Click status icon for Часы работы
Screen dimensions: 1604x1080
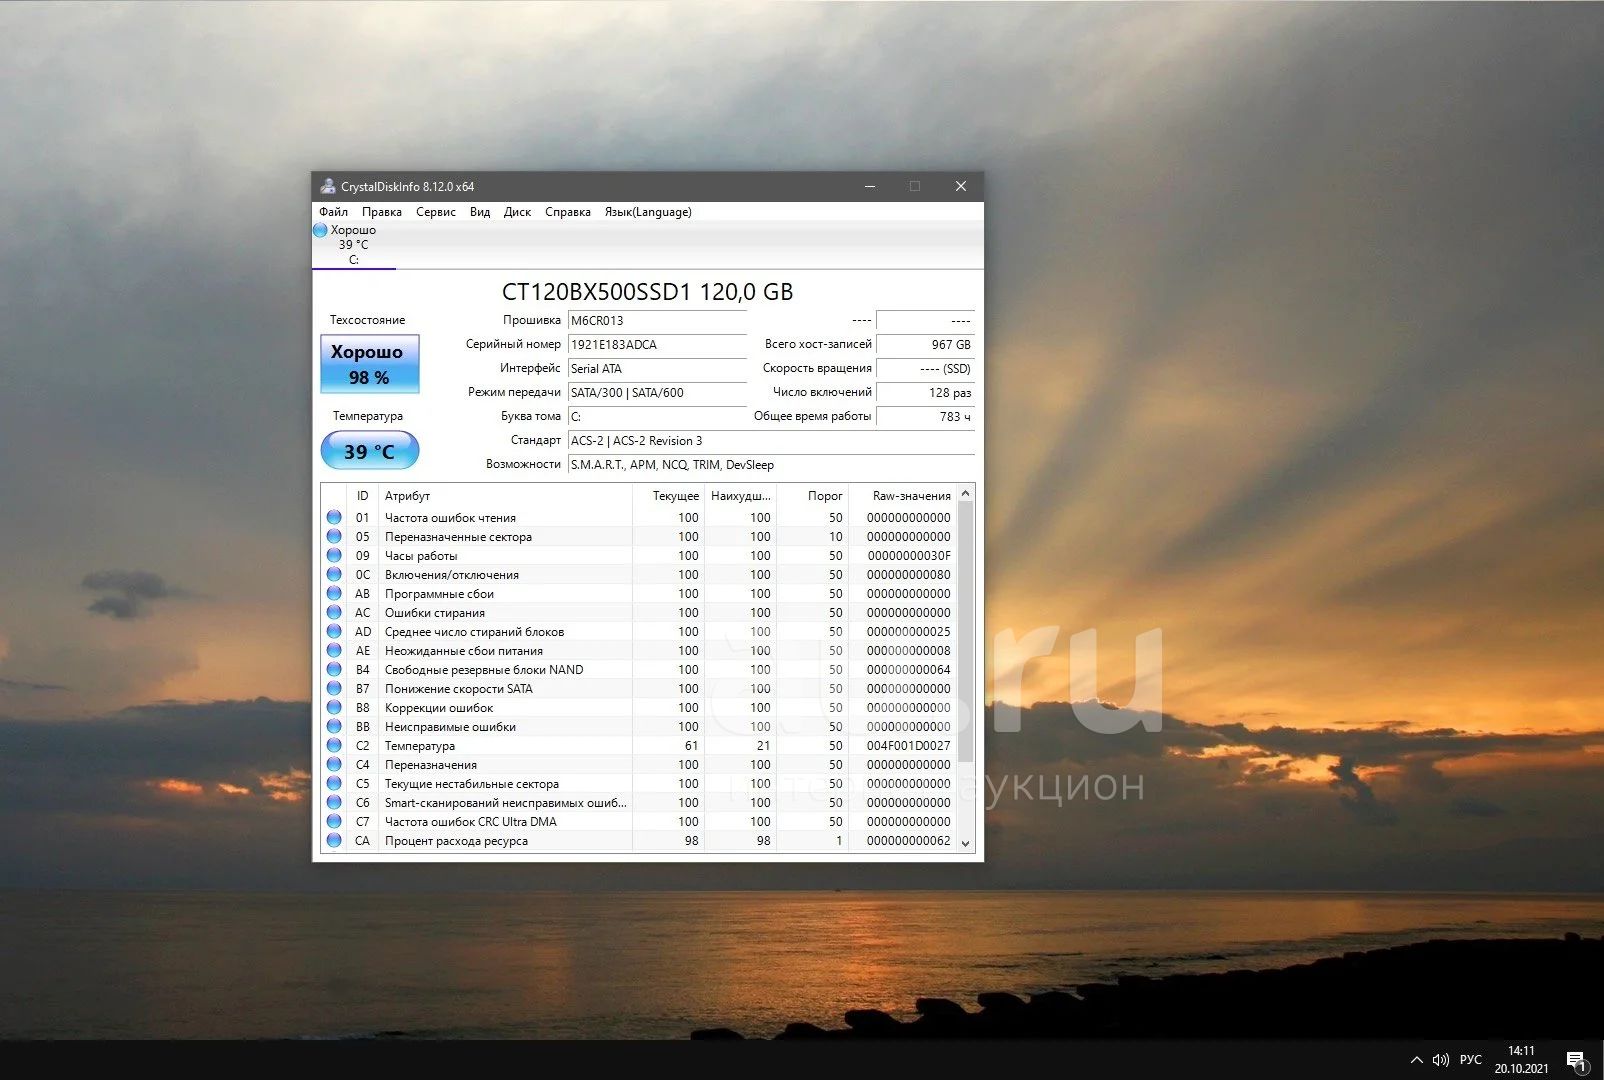pyautogui.click(x=334, y=556)
